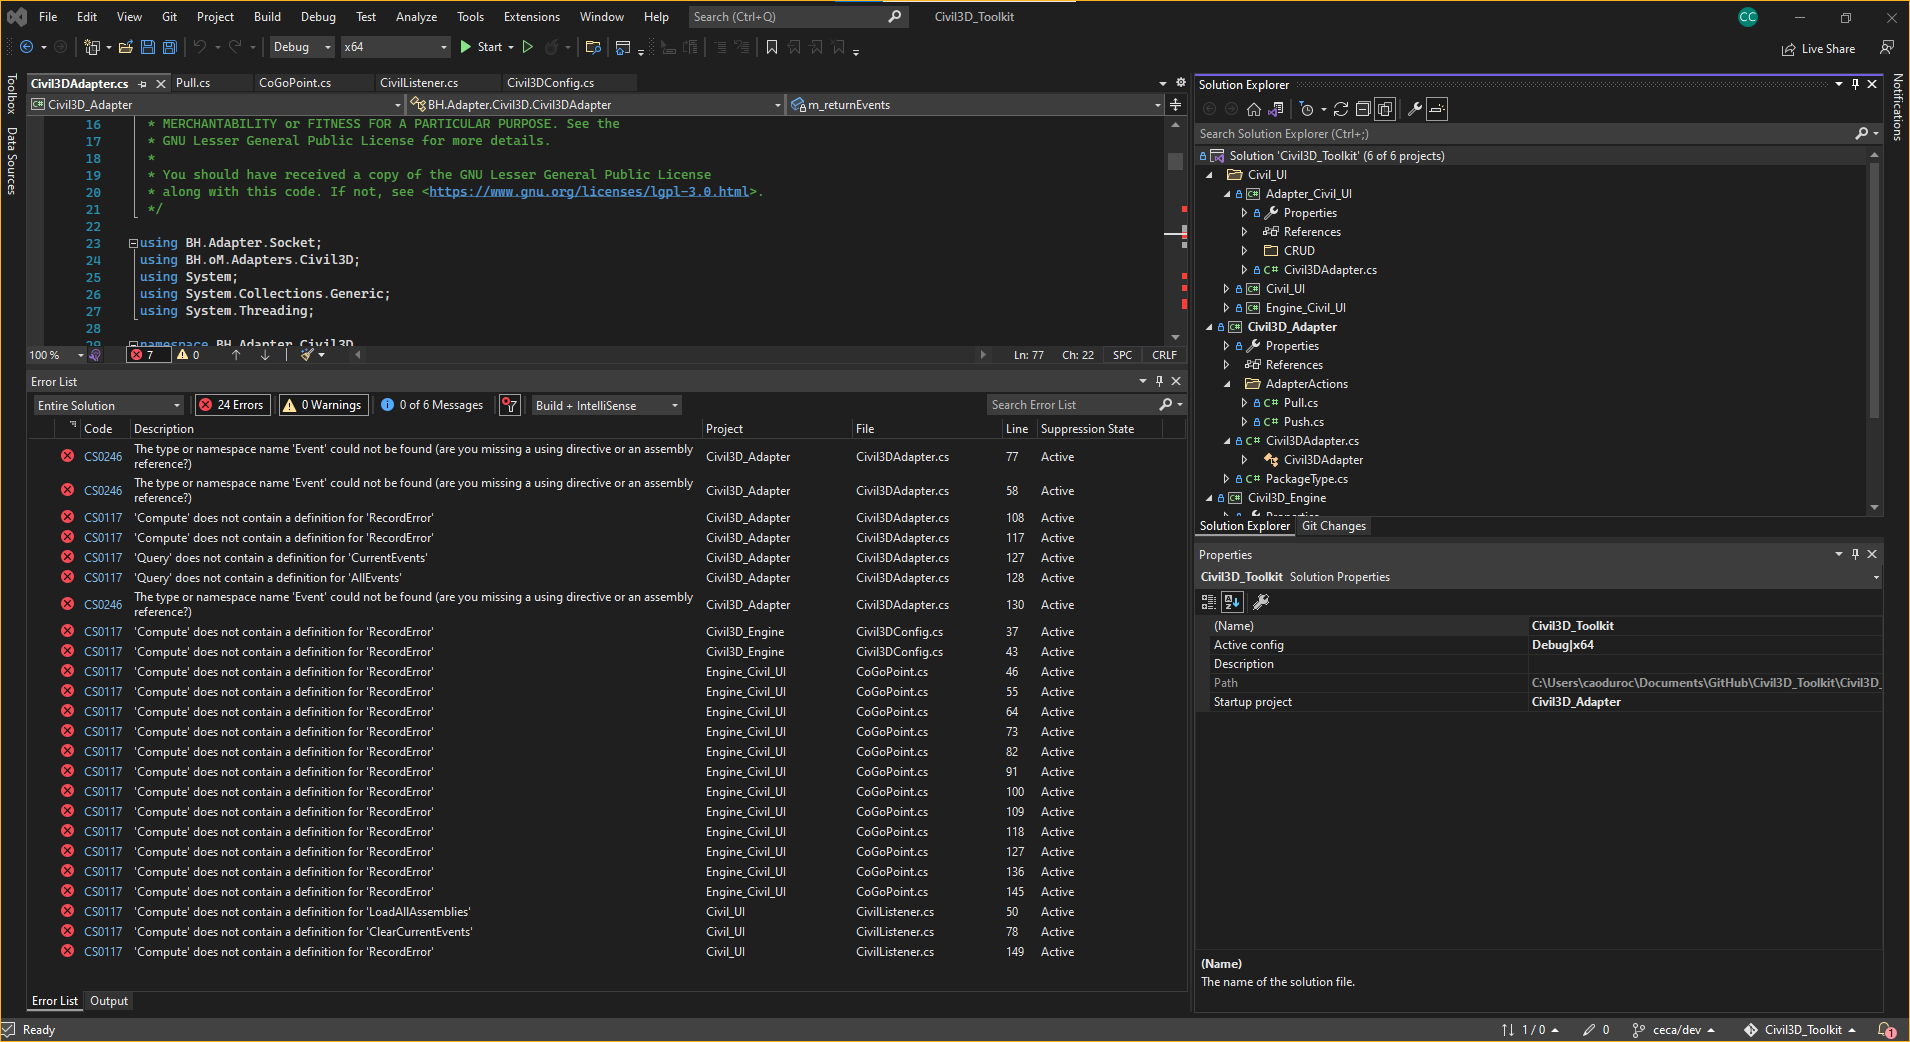Toggle the 24 Errors filter button

[x=232, y=405]
